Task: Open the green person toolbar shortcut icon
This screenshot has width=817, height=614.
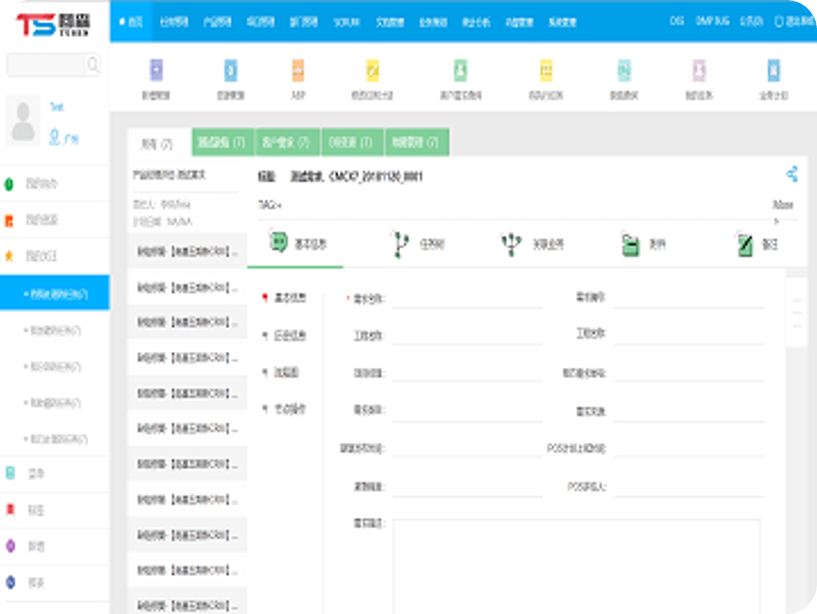Action: (460, 70)
